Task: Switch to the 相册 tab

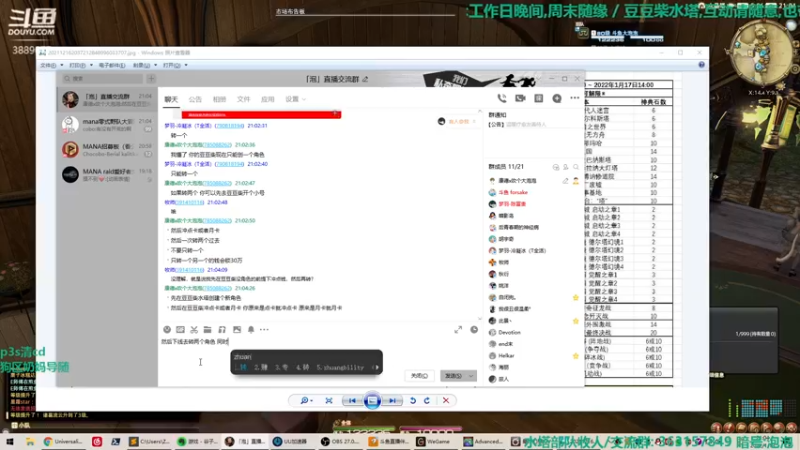Action: (219, 99)
